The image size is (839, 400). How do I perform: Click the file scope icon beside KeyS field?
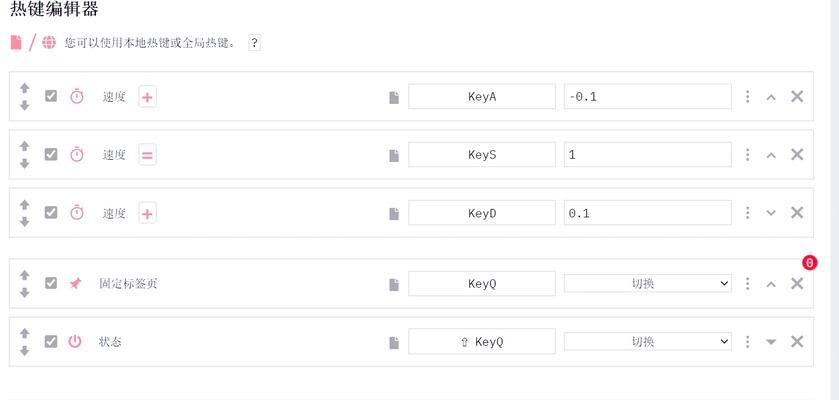394,156
